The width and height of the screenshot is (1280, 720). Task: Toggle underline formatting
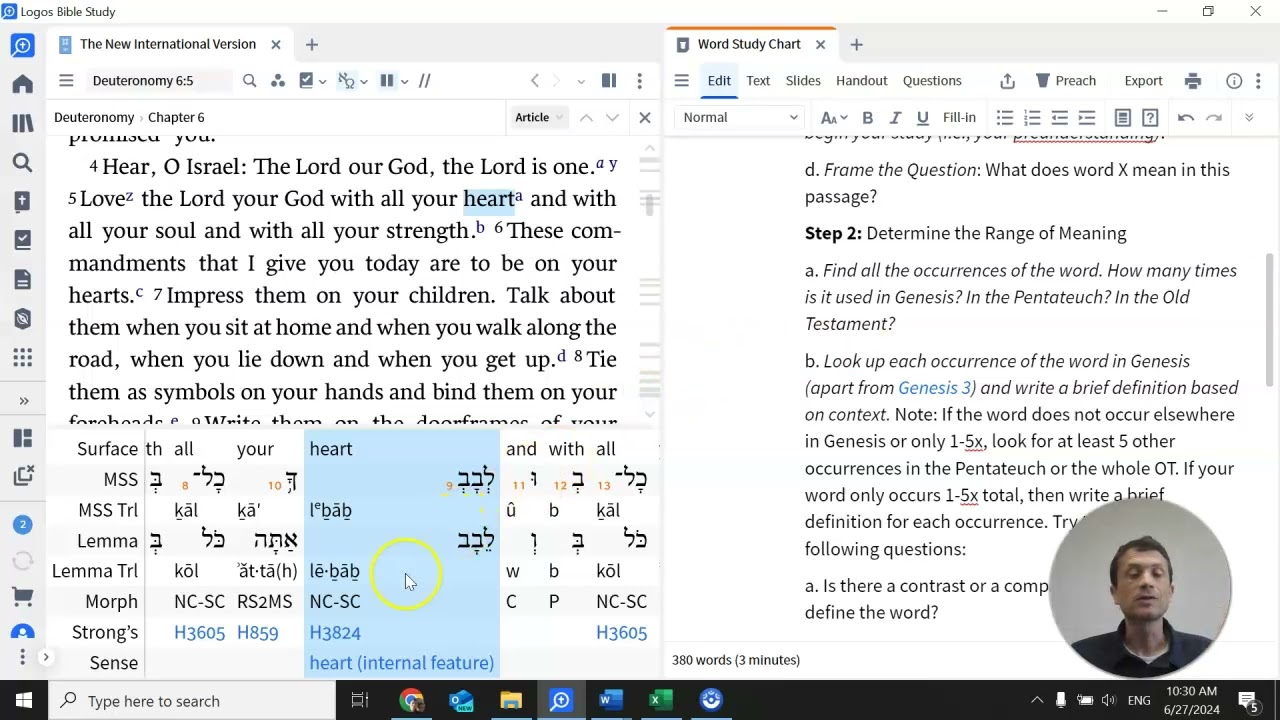[x=922, y=117]
